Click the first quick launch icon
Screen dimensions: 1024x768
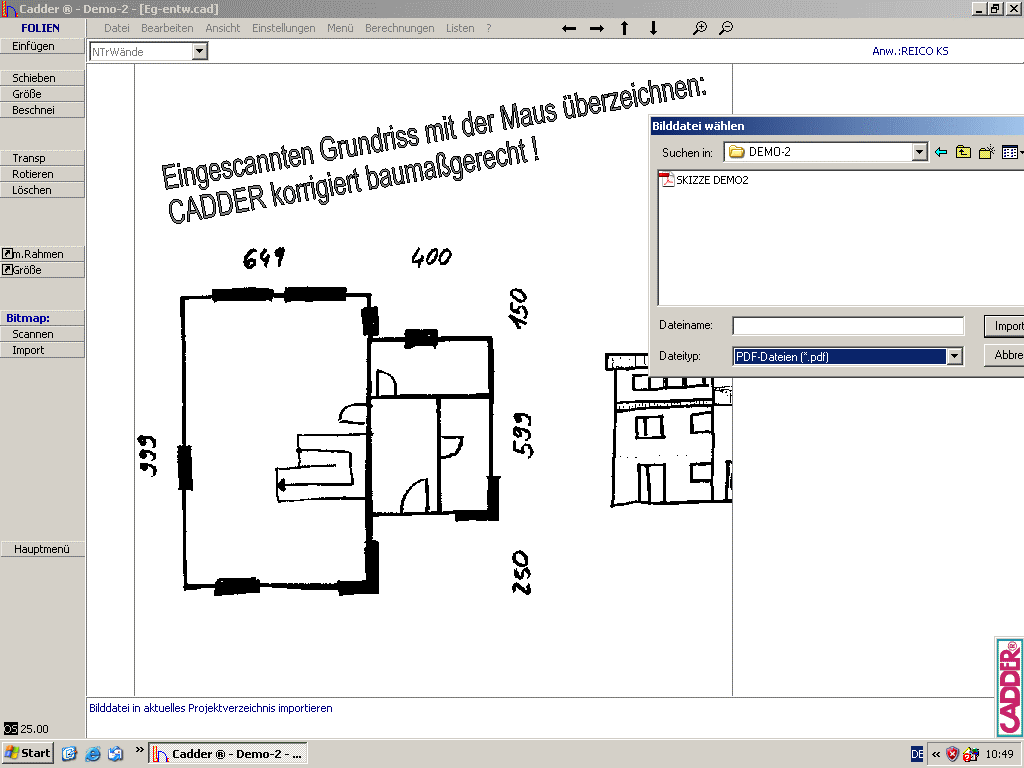coord(69,754)
